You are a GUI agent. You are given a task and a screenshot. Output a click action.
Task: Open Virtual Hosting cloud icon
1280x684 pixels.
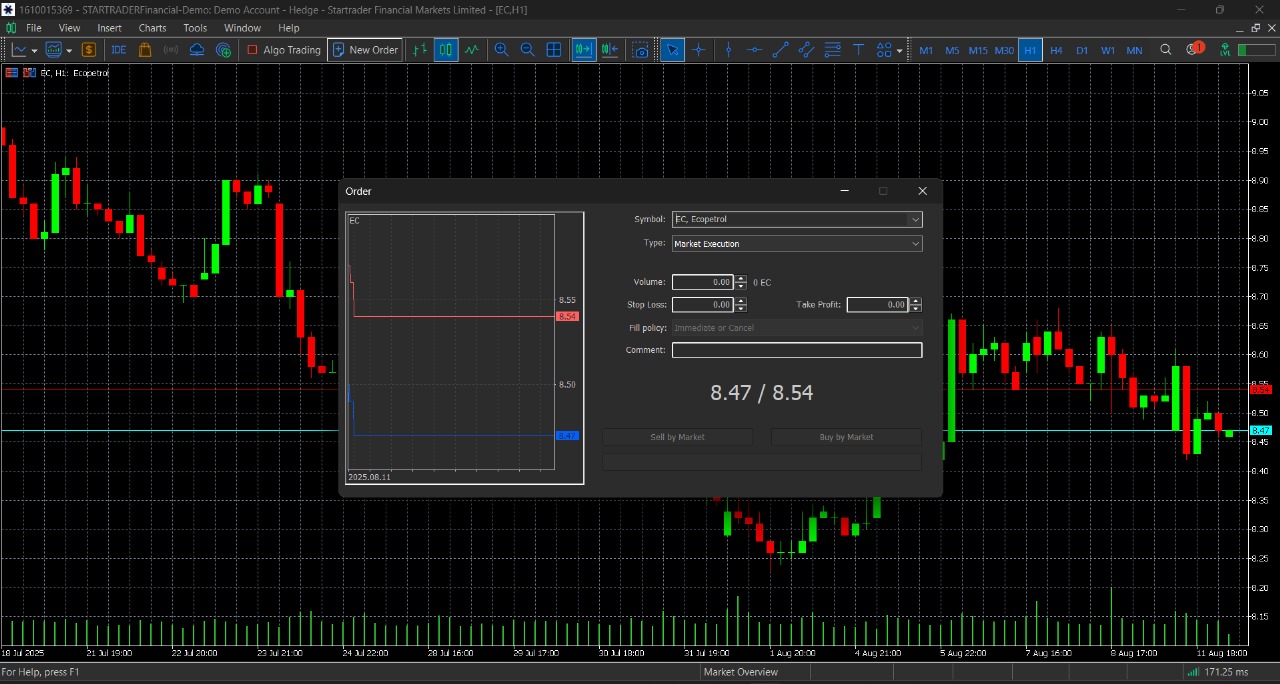pyautogui.click(x=196, y=50)
